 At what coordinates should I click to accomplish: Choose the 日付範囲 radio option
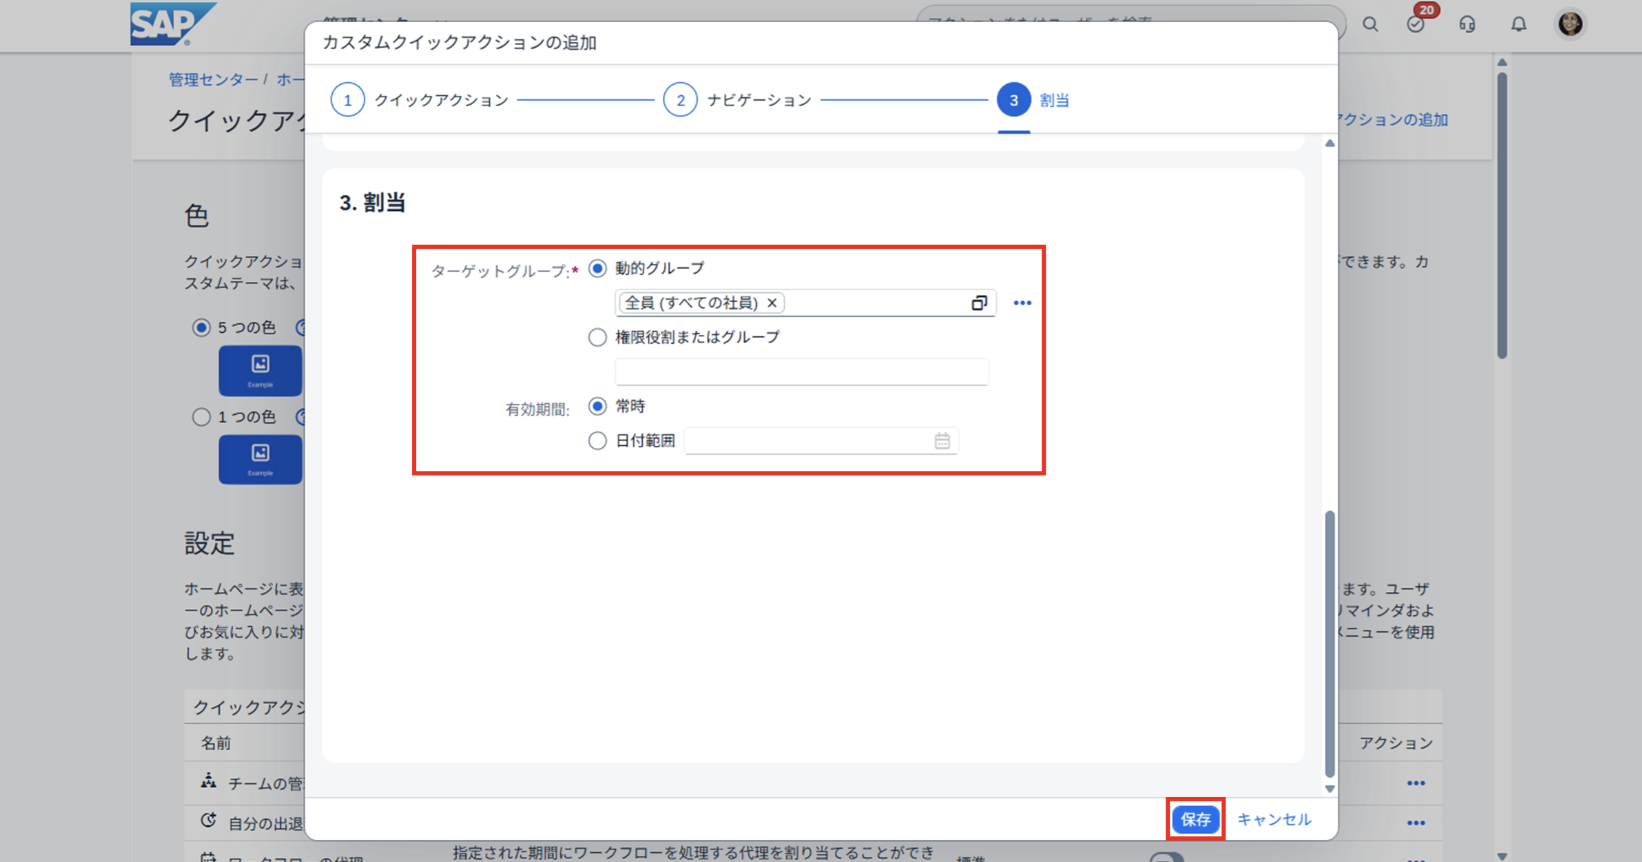(x=598, y=441)
